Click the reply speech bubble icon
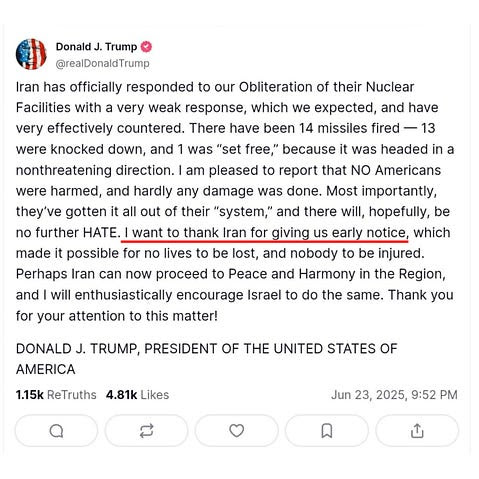The image size is (479, 479). [x=56, y=431]
